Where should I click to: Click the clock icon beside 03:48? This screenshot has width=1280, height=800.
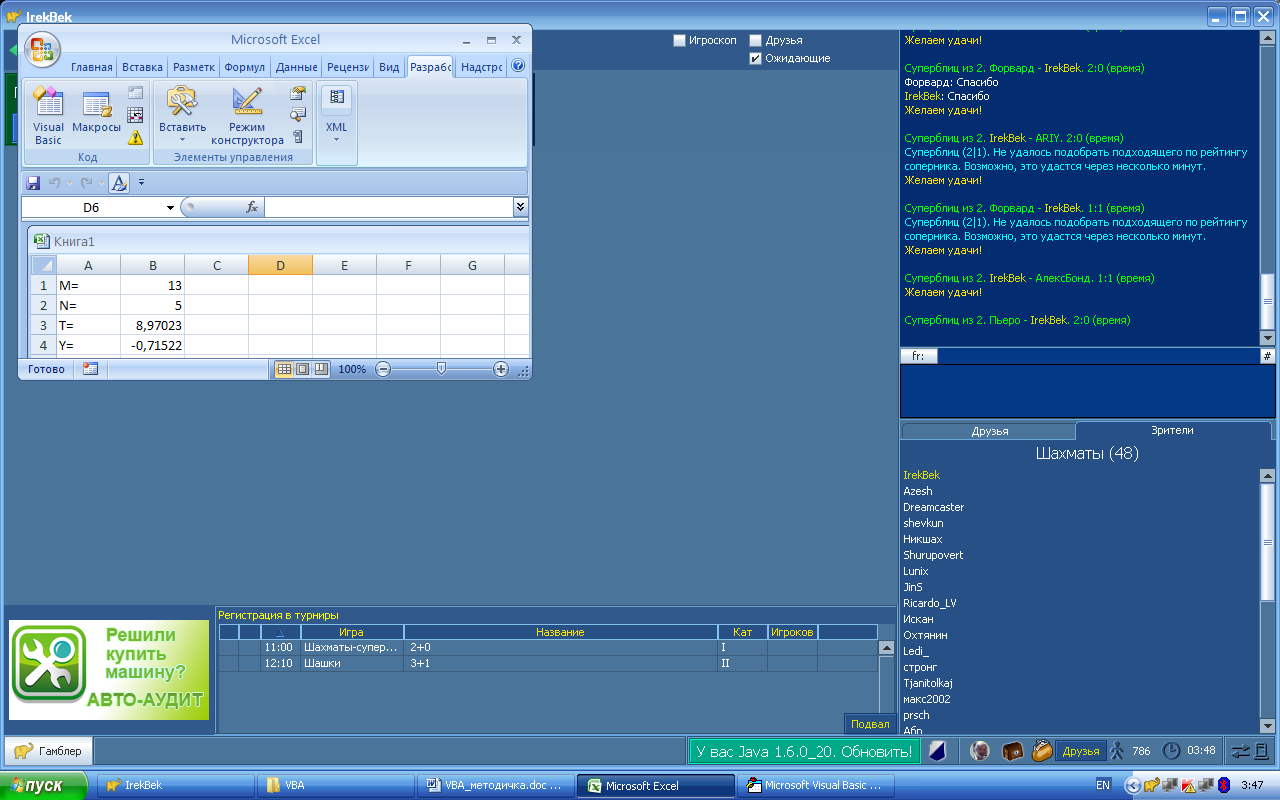coord(1171,750)
